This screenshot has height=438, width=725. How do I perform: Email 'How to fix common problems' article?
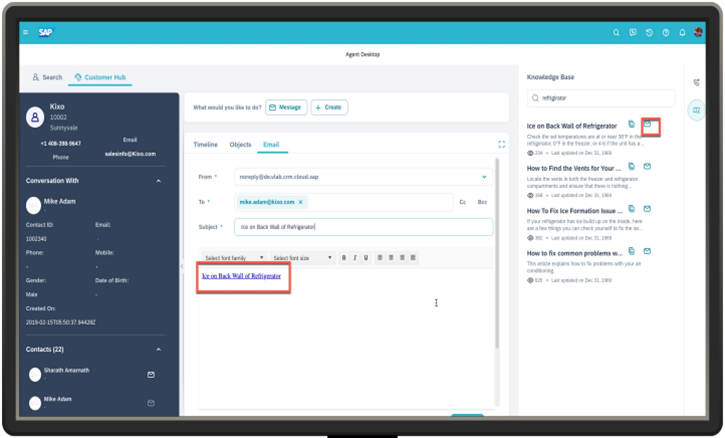tap(647, 251)
